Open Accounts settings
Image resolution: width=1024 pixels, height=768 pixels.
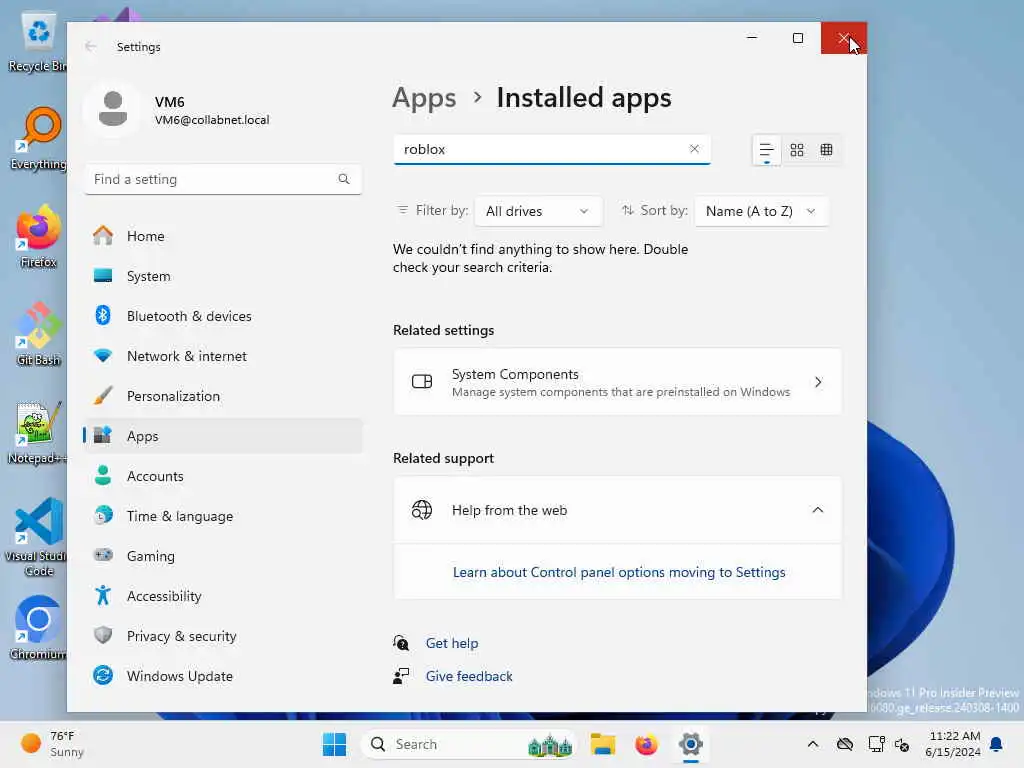[223, 476]
